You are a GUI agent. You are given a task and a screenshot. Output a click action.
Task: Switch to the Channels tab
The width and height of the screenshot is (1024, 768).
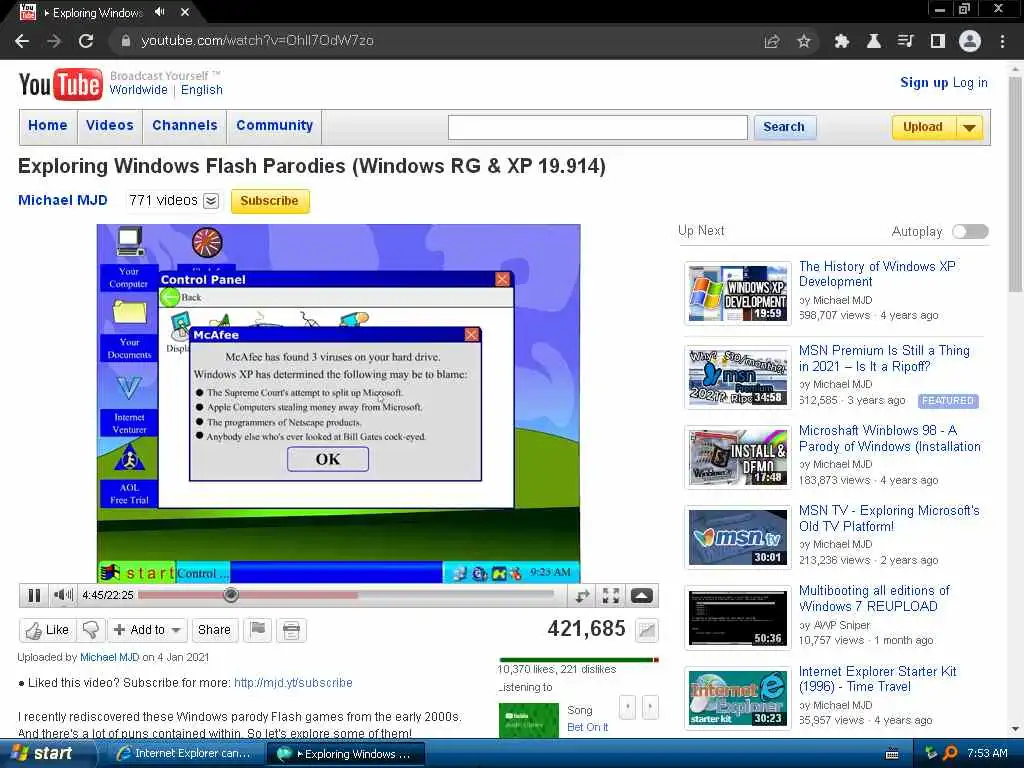click(x=185, y=125)
